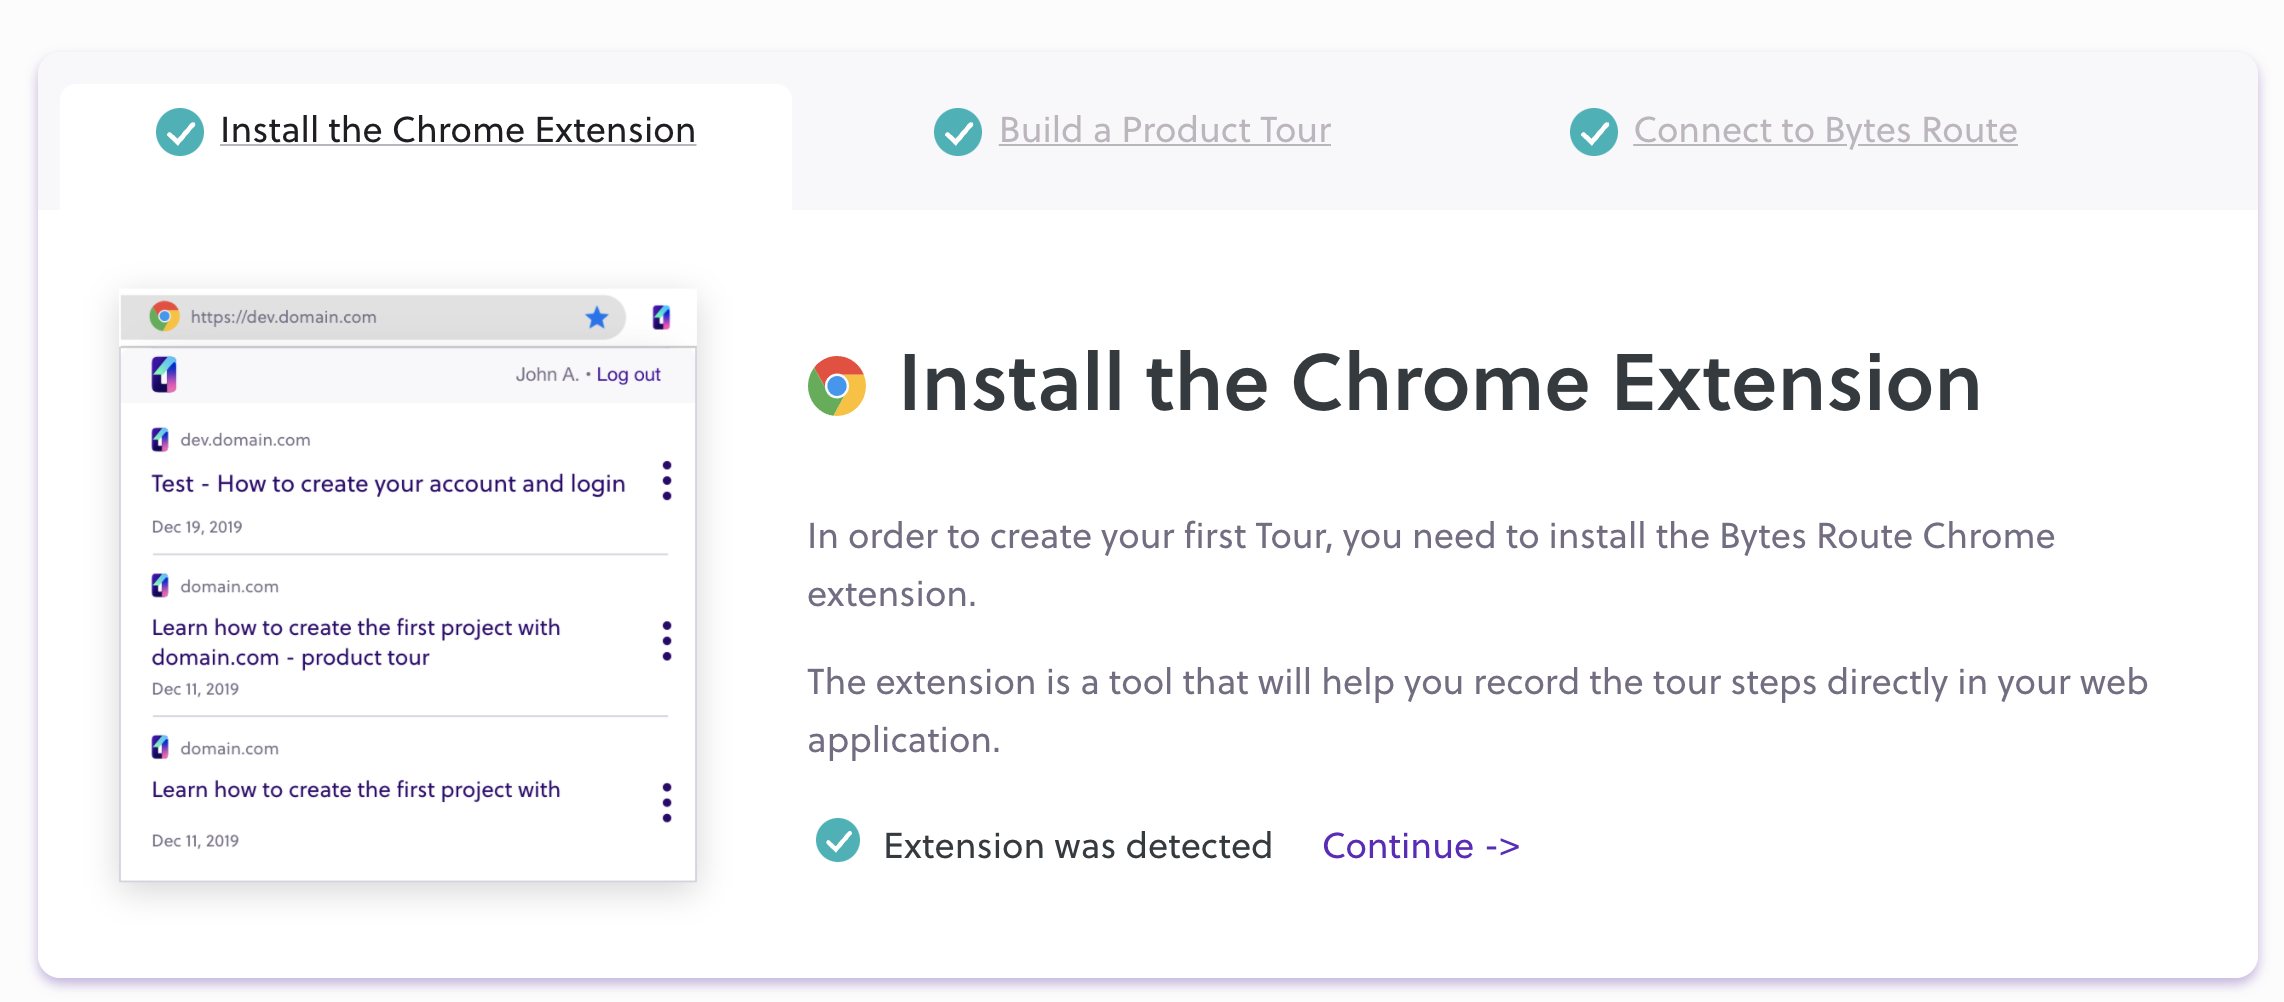Select the Install the Chrome Extension tab
Image resolution: width=2284 pixels, height=1002 pixels.
pos(457,131)
